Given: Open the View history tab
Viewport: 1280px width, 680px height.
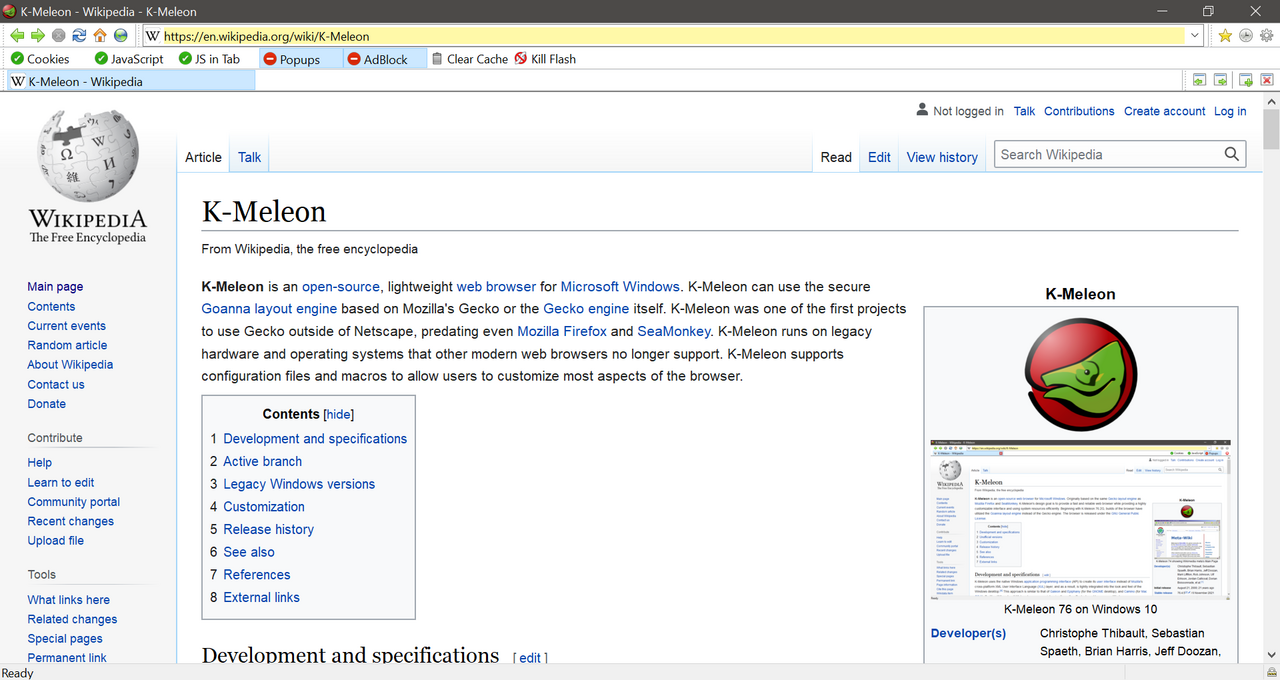Looking at the screenshot, I should 942,157.
